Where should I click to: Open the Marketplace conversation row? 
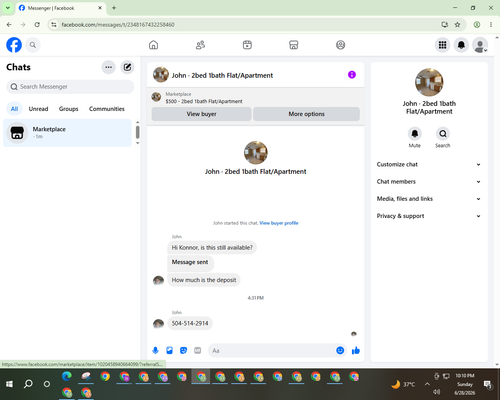[67, 133]
